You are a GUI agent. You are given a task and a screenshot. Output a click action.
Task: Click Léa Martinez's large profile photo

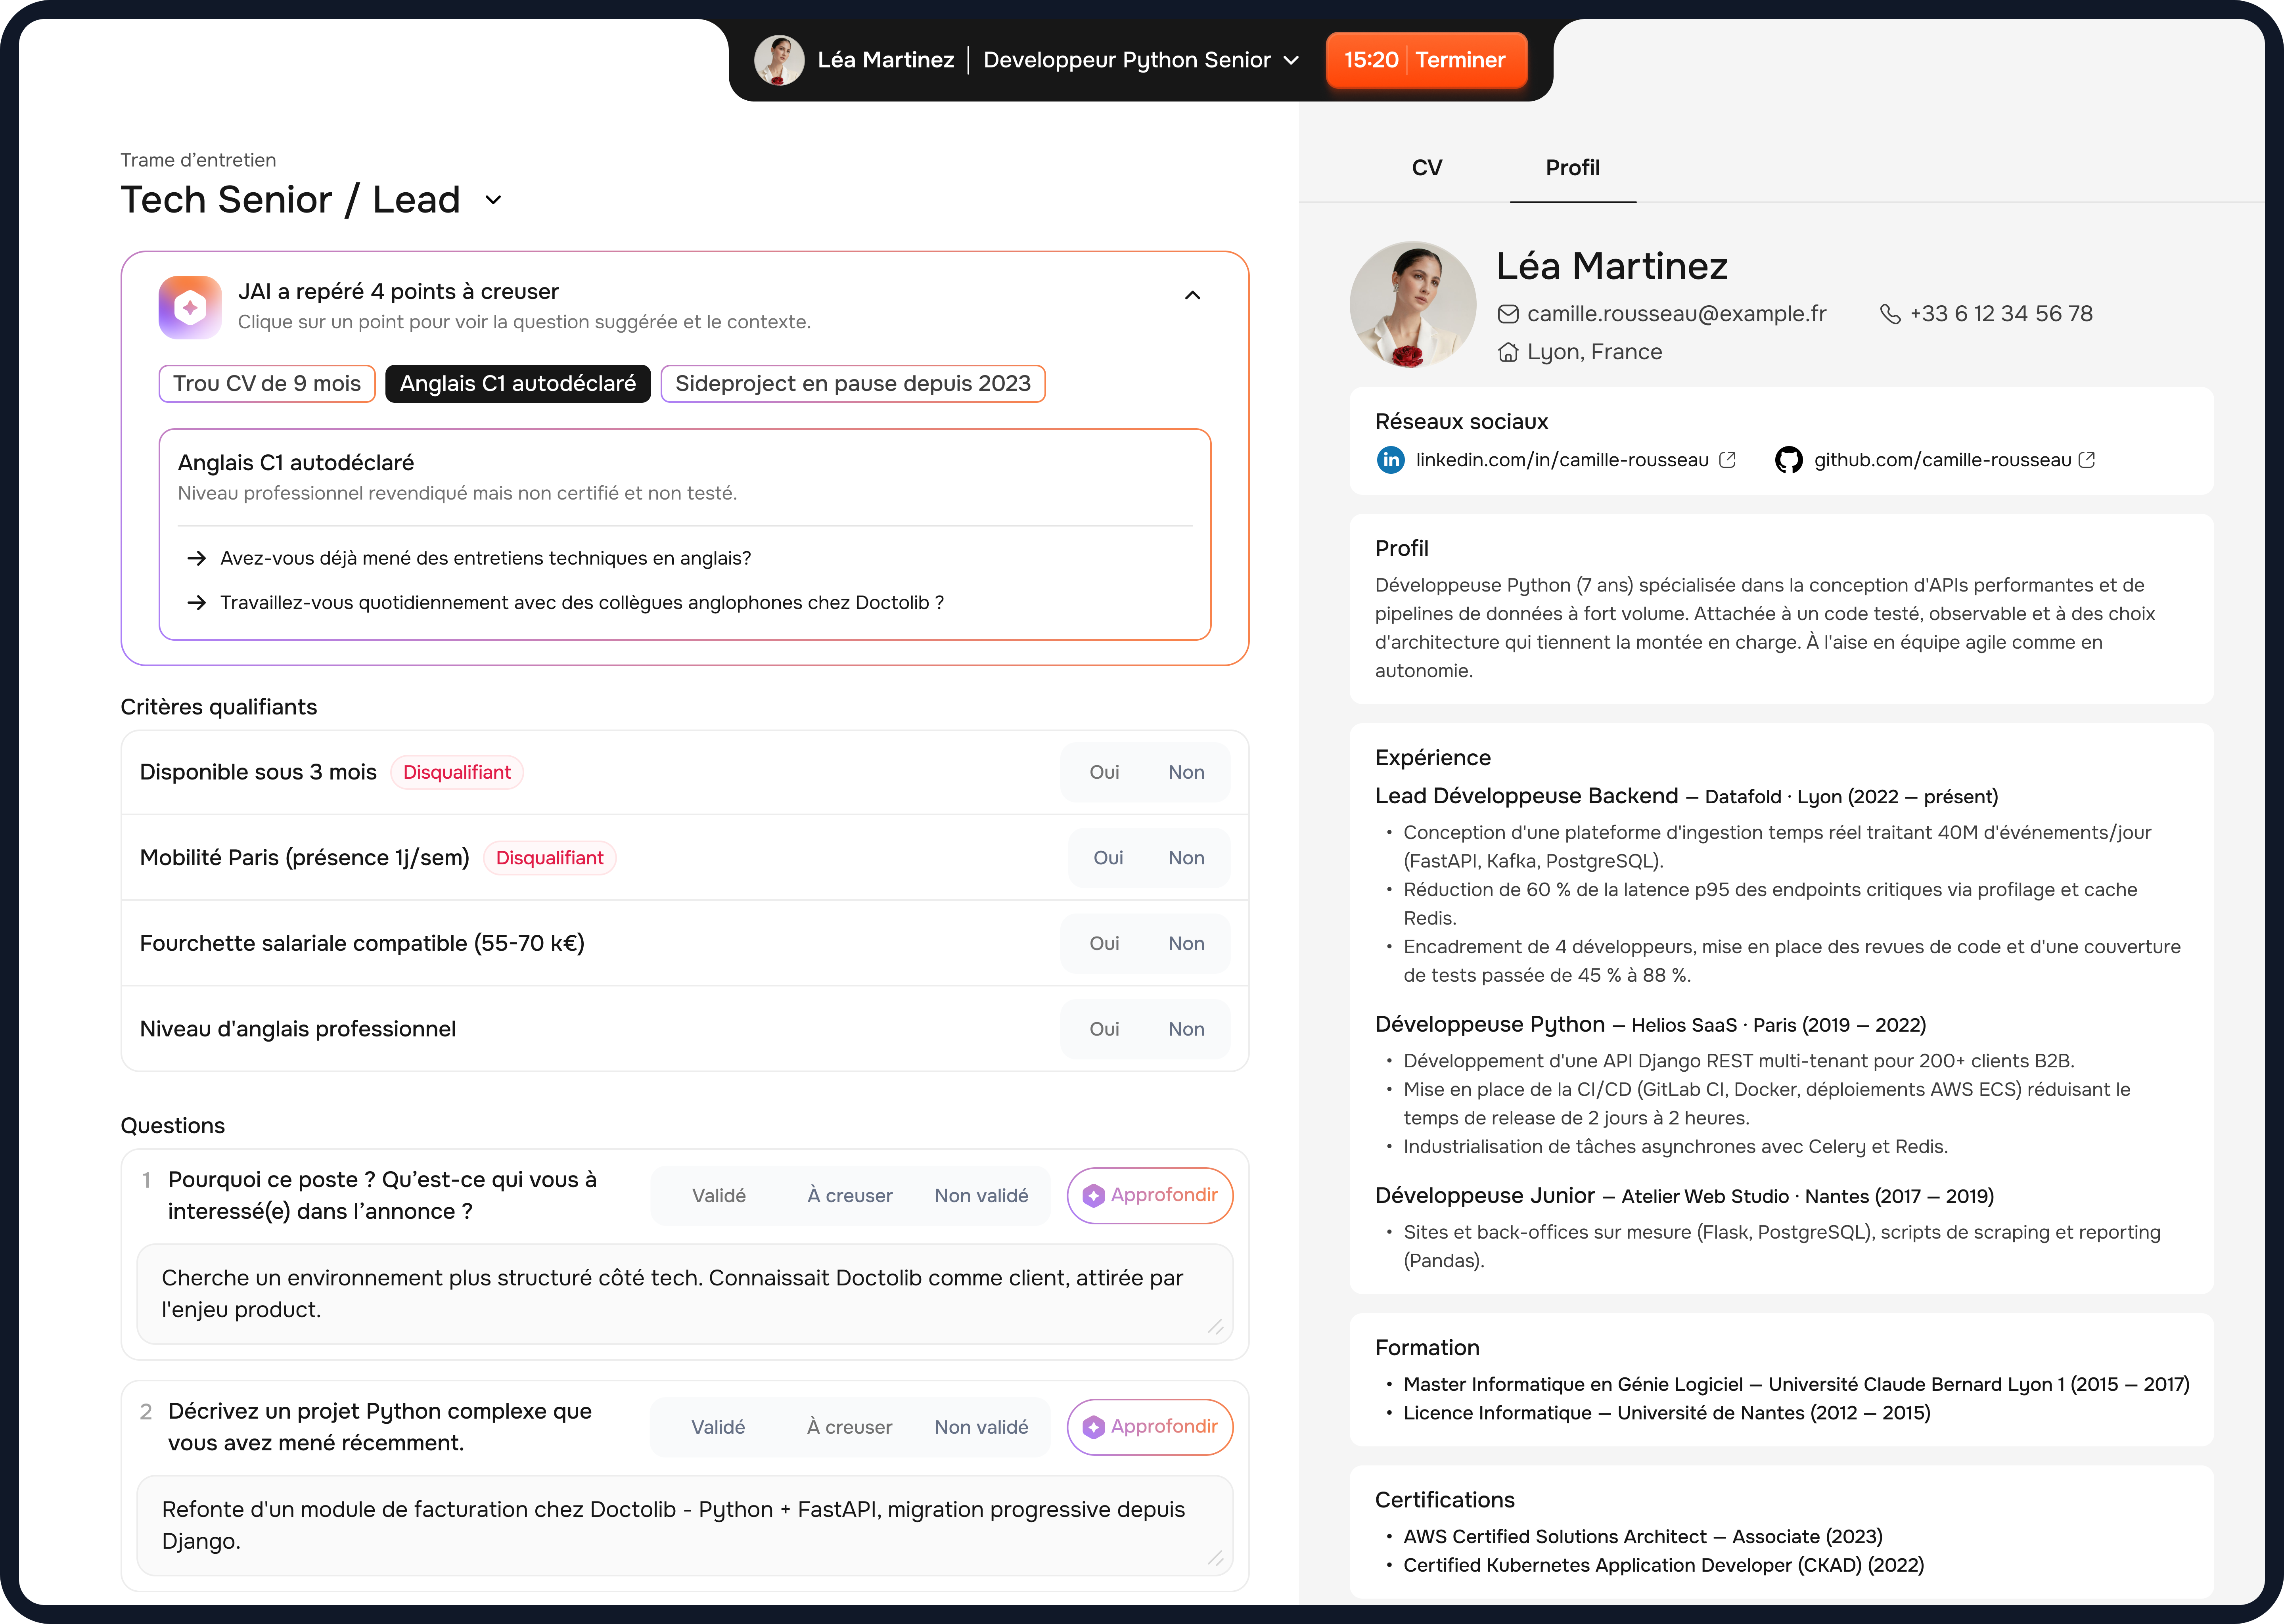pos(1412,304)
